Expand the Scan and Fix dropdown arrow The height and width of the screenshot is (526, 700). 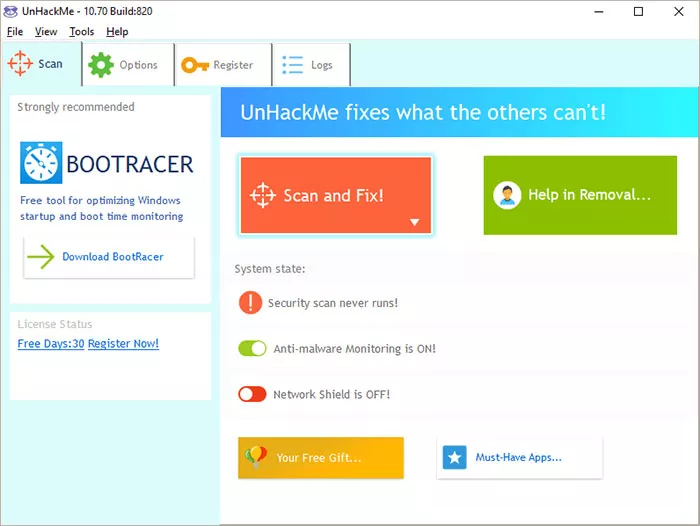(415, 222)
